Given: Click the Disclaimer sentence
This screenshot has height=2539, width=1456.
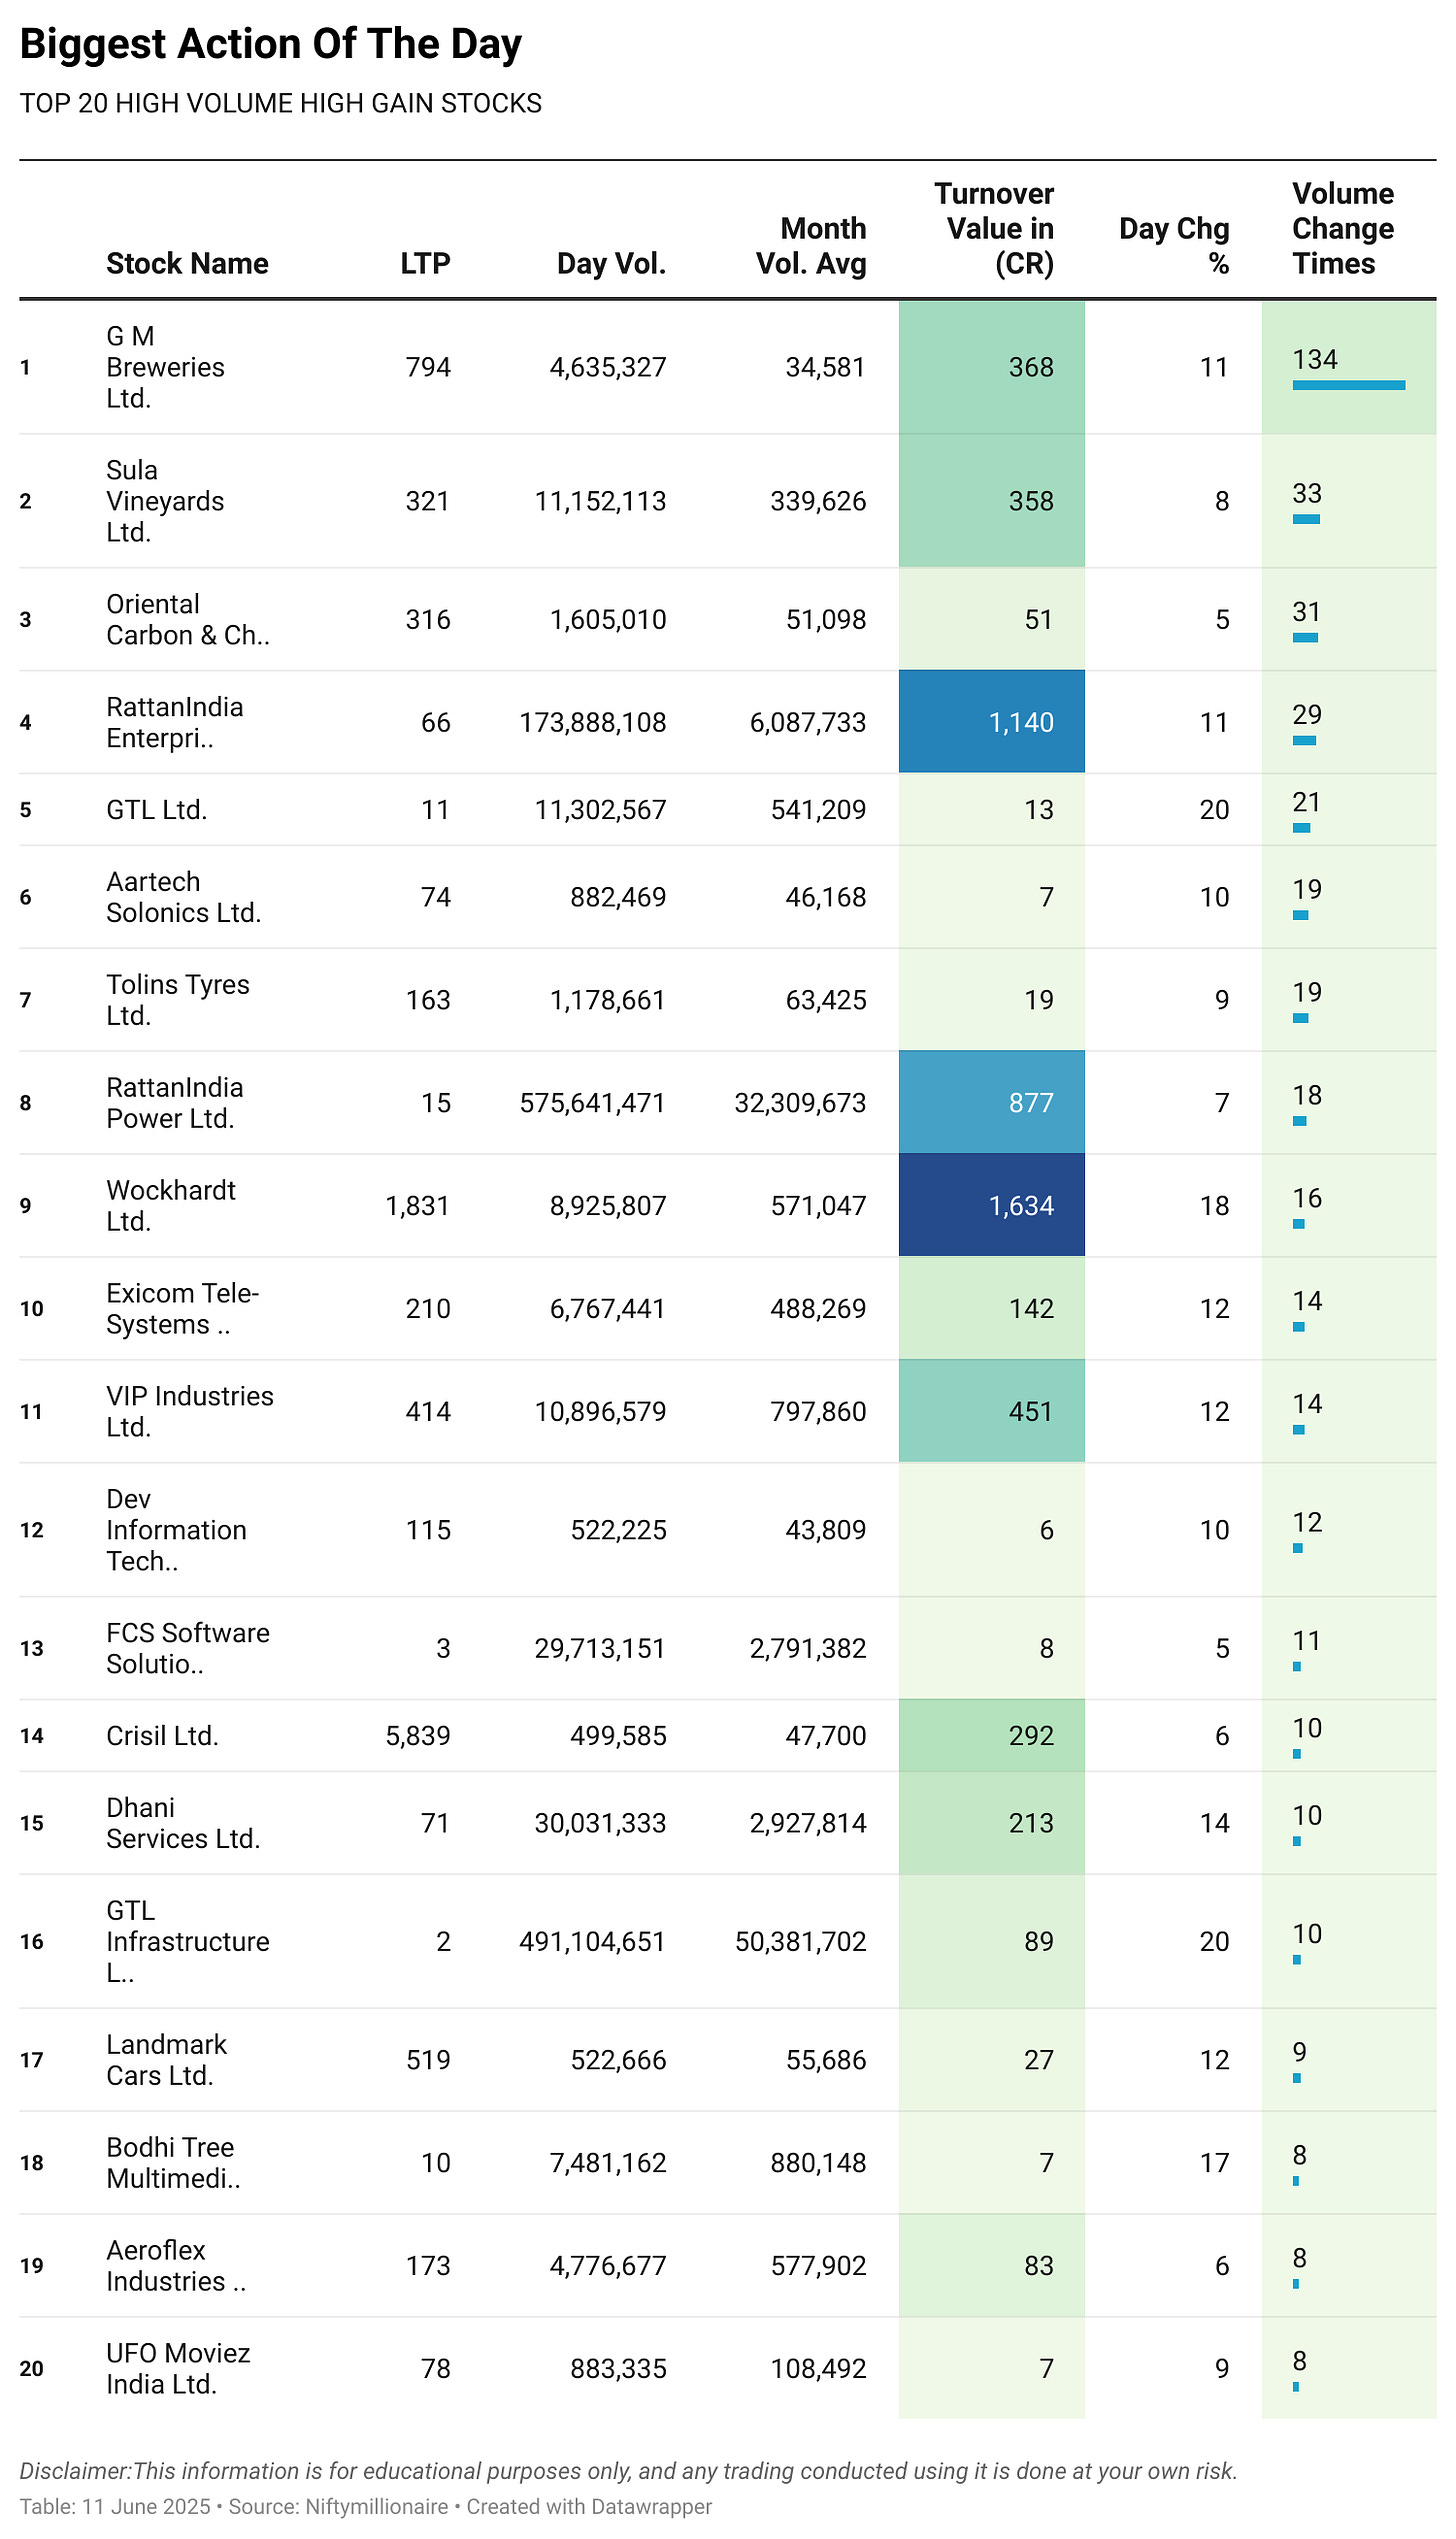Looking at the screenshot, I should 628,2471.
